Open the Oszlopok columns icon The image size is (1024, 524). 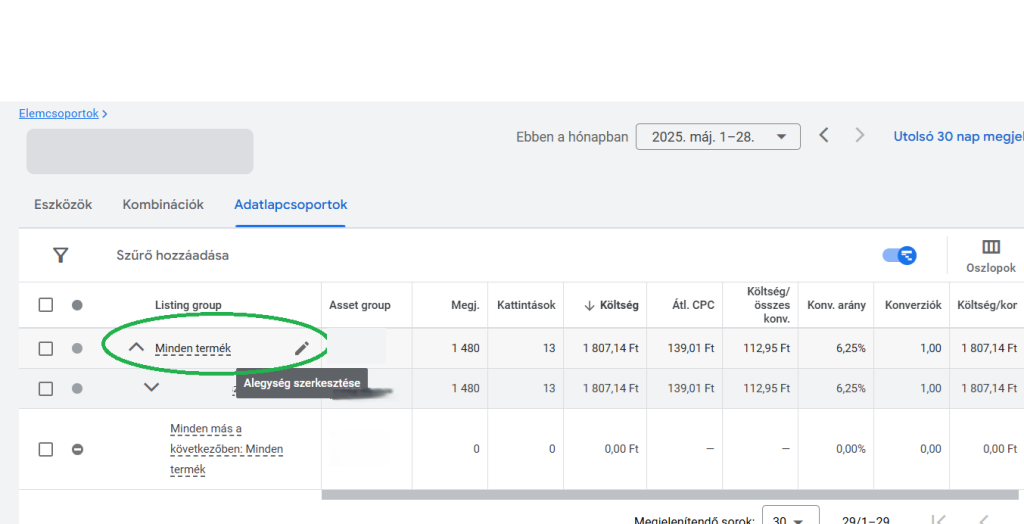(990, 248)
